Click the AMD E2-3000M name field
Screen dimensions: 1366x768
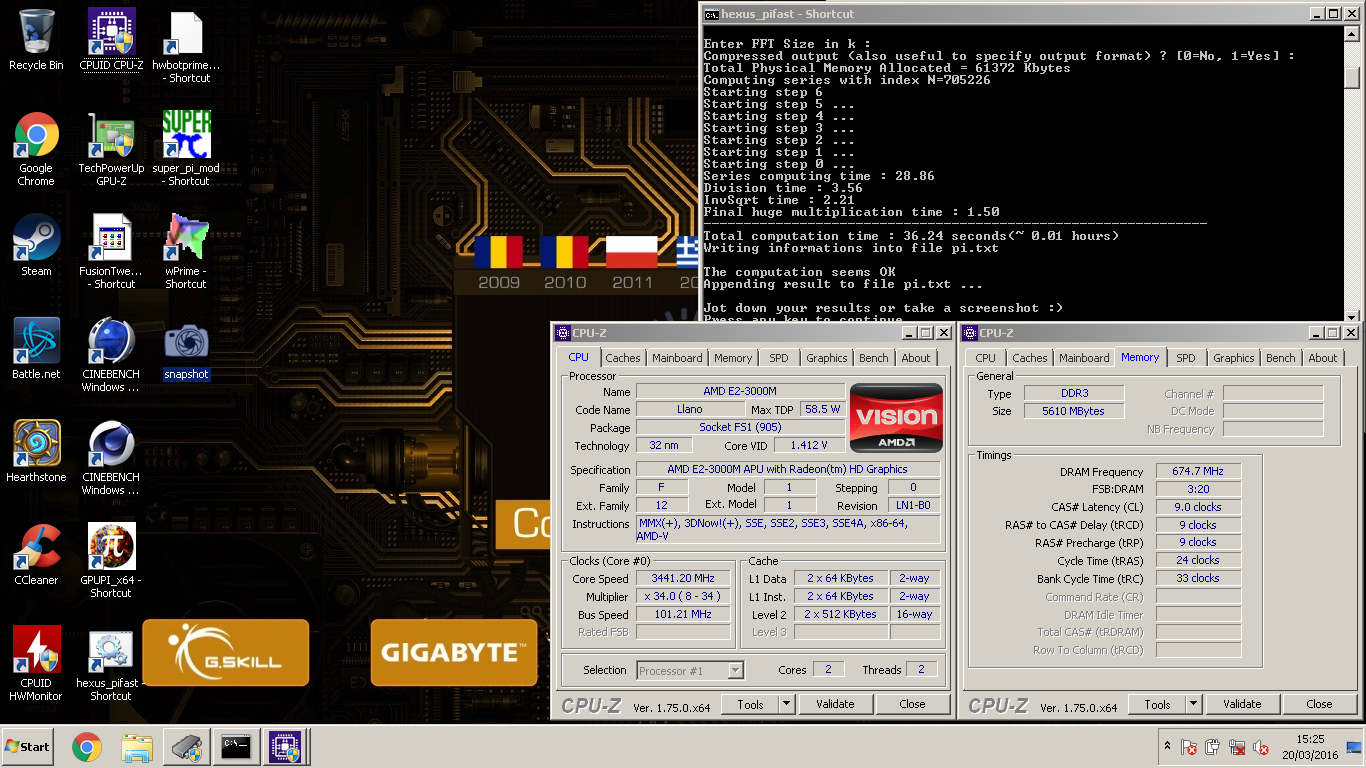740,391
